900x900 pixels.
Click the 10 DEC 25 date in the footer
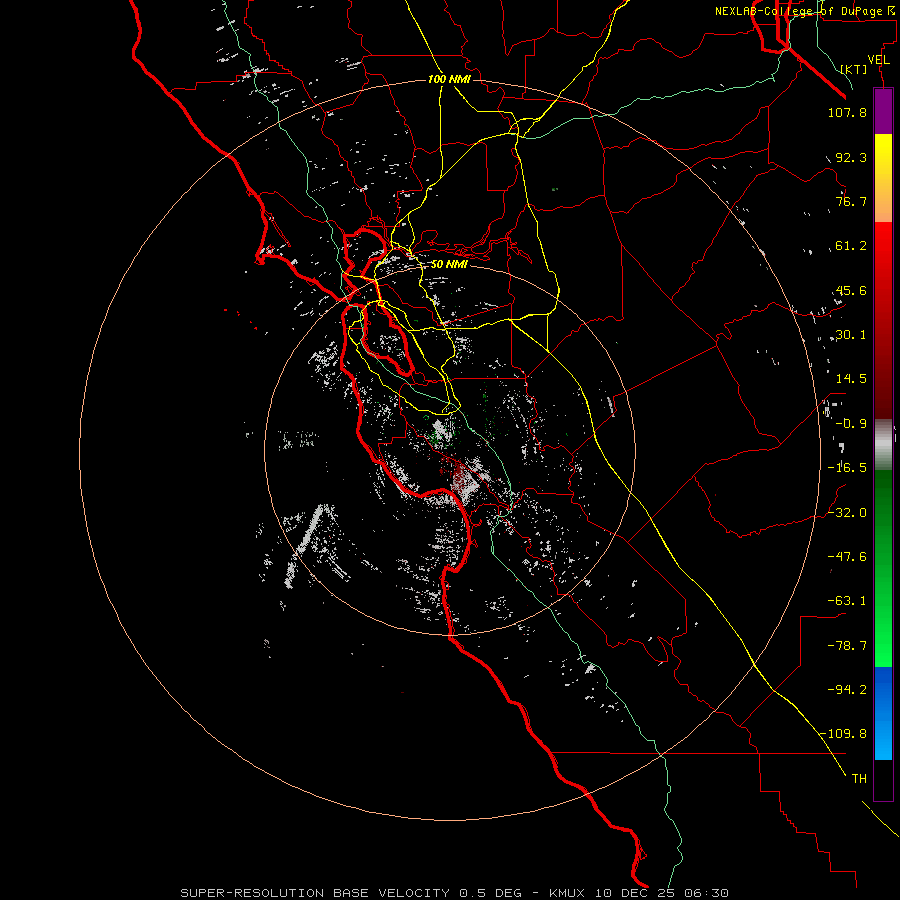click(x=634, y=893)
